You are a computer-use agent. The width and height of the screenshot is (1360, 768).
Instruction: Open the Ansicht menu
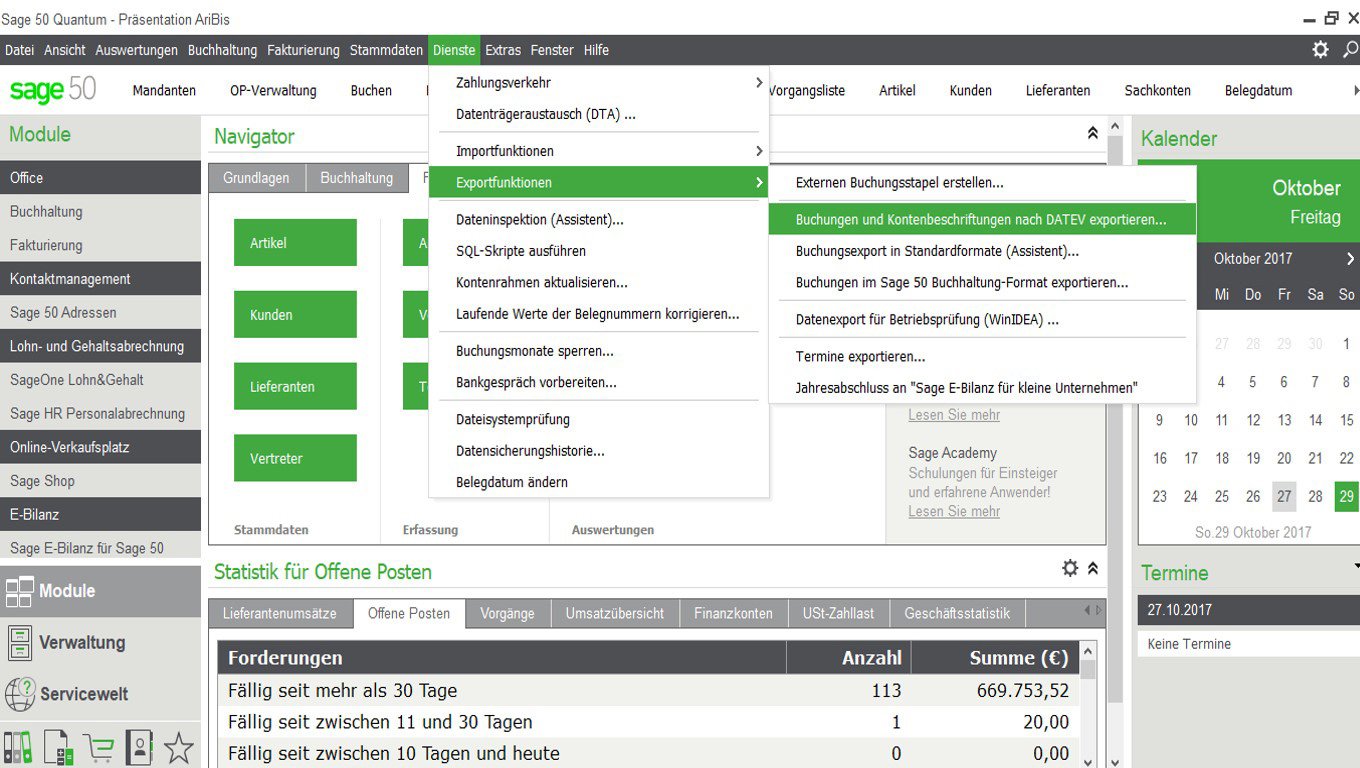[x=65, y=50]
